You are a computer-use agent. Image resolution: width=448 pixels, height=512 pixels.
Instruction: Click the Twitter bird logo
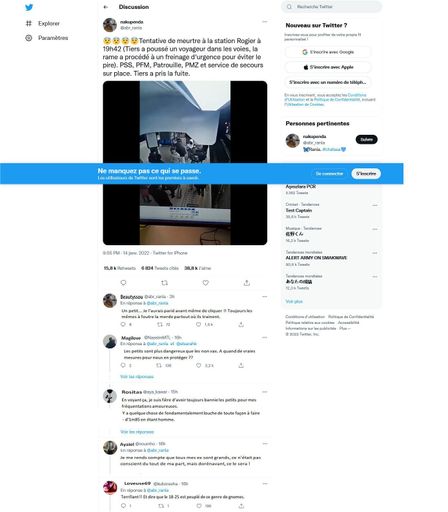pyautogui.click(x=29, y=7)
